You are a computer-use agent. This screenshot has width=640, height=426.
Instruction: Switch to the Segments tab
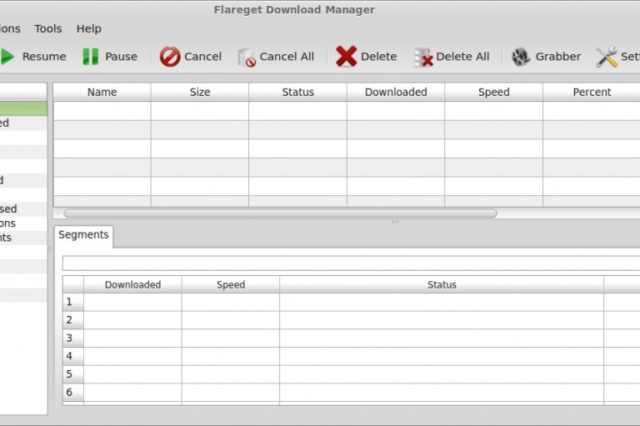83,235
